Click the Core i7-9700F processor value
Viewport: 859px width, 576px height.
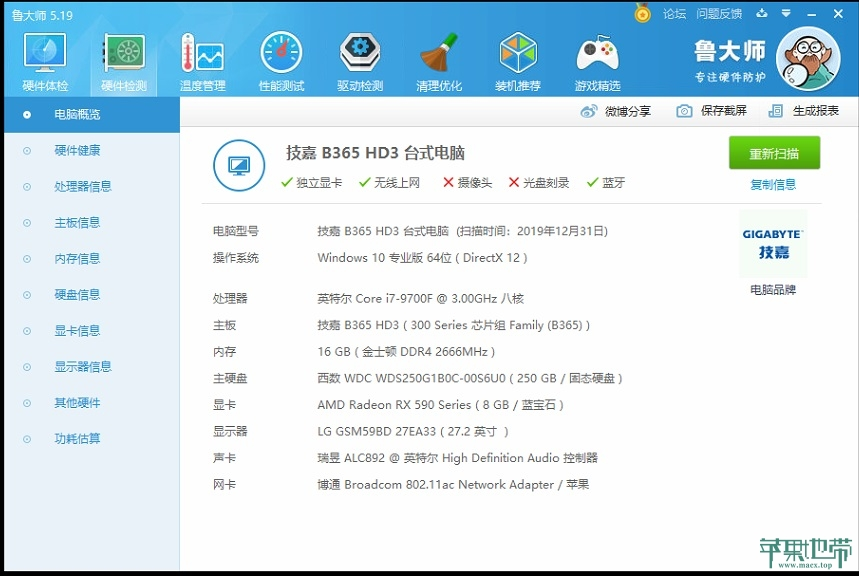pyautogui.click(x=421, y=299)
